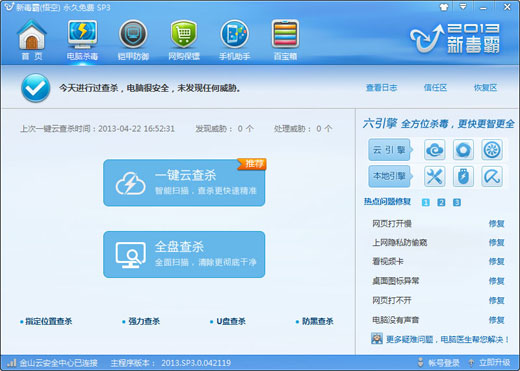
Task: Start 一键云查杀 cloud scan
Action: tap(184, 183)
